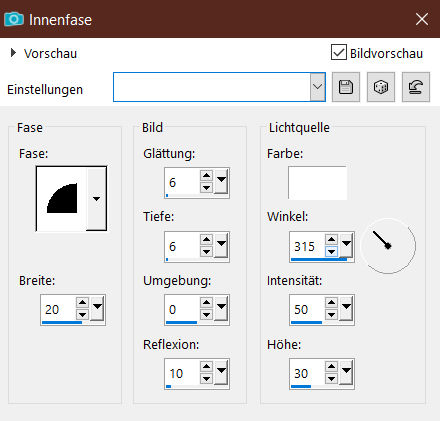Click the save preset floppy disk icon
The image size is (440, 421).
[346, 87]
